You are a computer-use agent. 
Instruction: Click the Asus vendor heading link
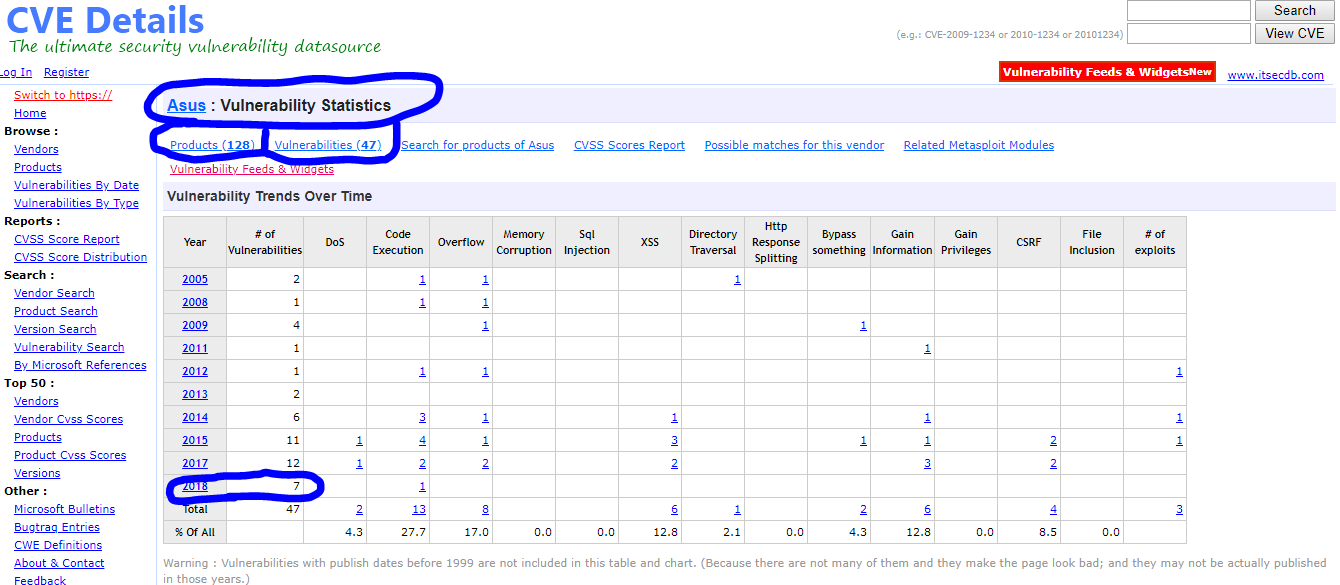pos(186,105)
